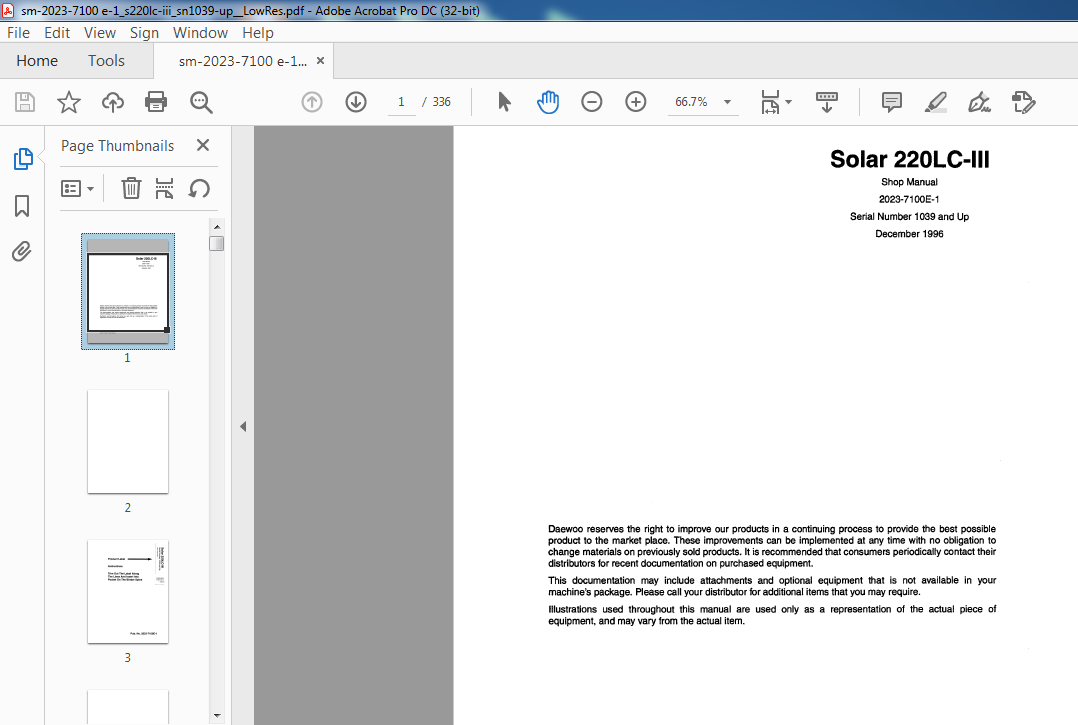1078x725 pixels.
Task: Click the thumbnails scrollbar handle
Action: pyautogui.click(x=217, y=243)
